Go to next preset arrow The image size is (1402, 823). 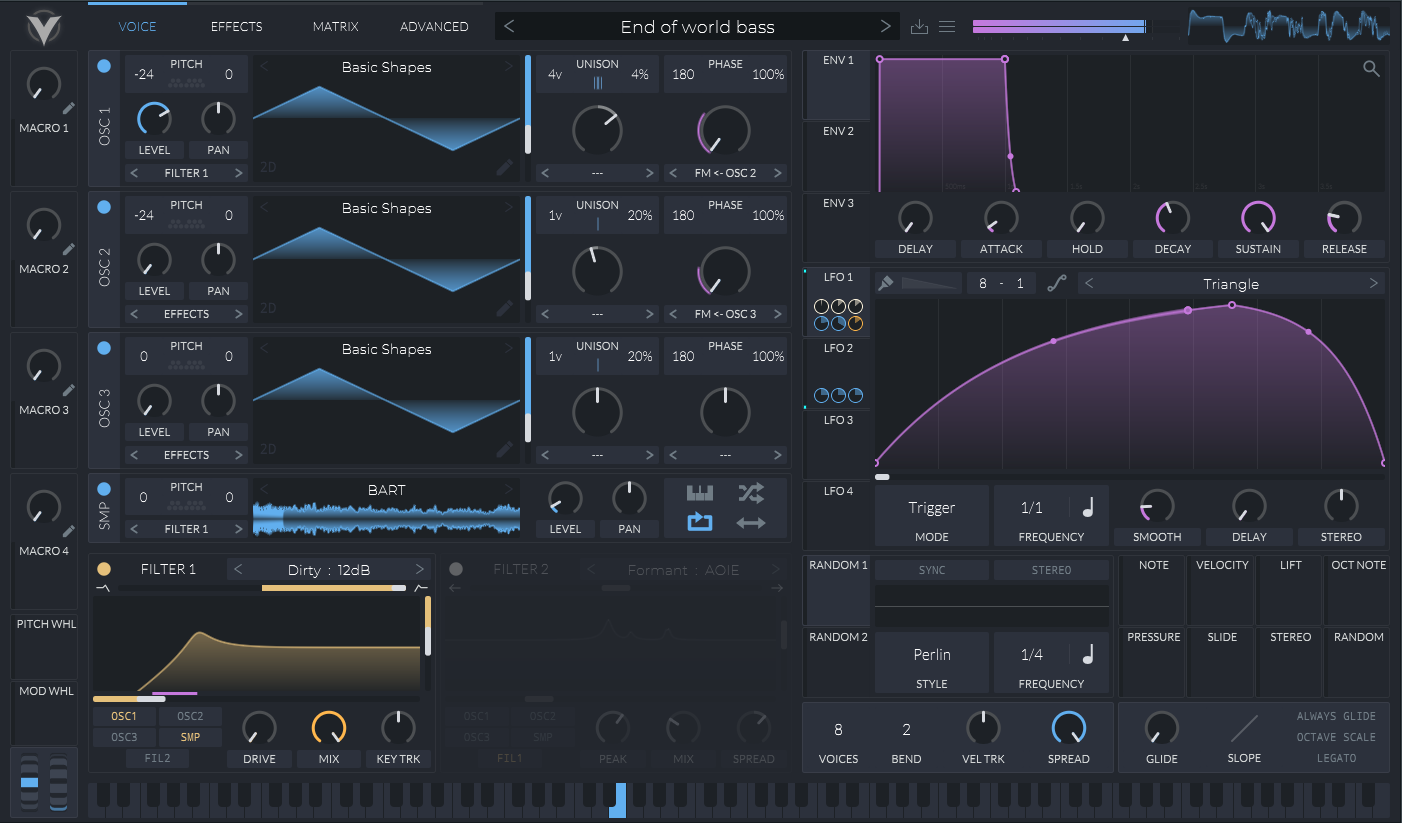(x=885, y=27)
